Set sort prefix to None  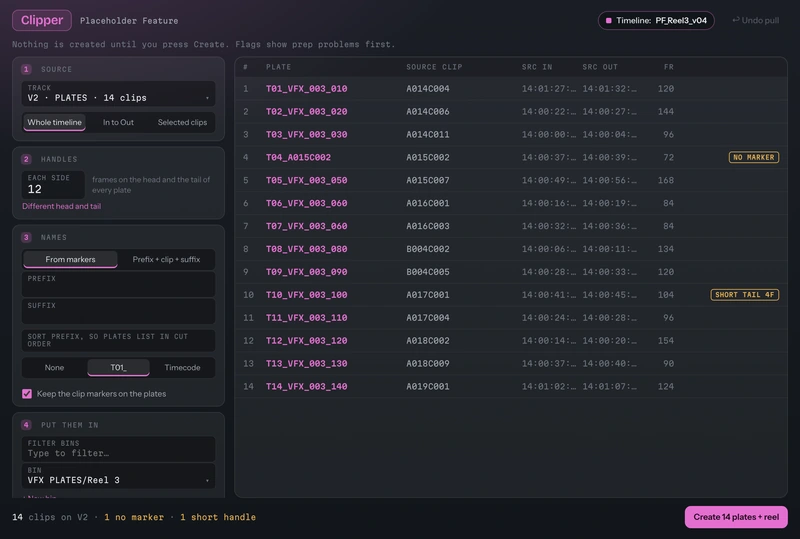click(55, 368)
